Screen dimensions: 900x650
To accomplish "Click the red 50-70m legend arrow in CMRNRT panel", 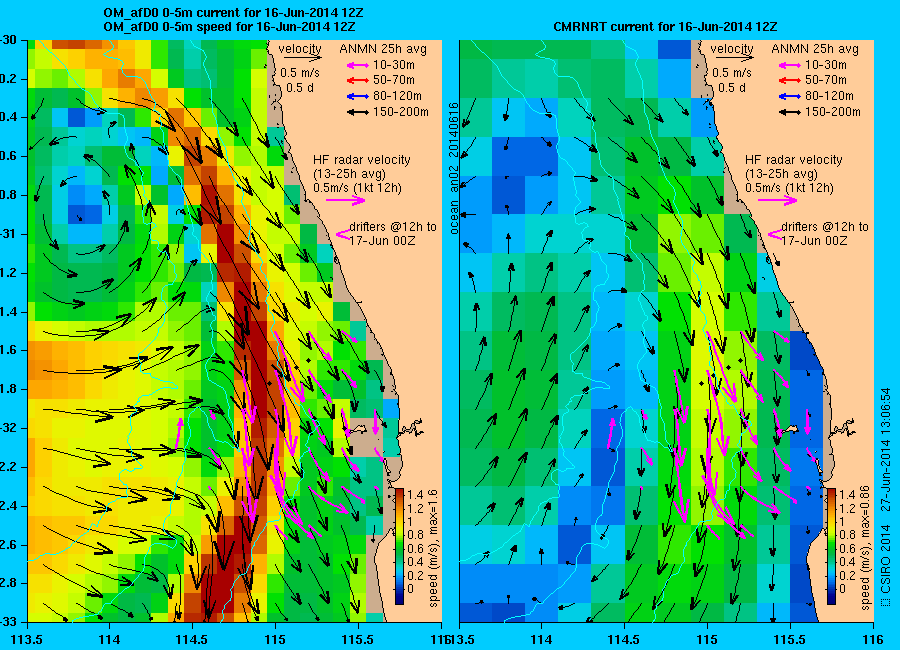I will click(790, 81).
